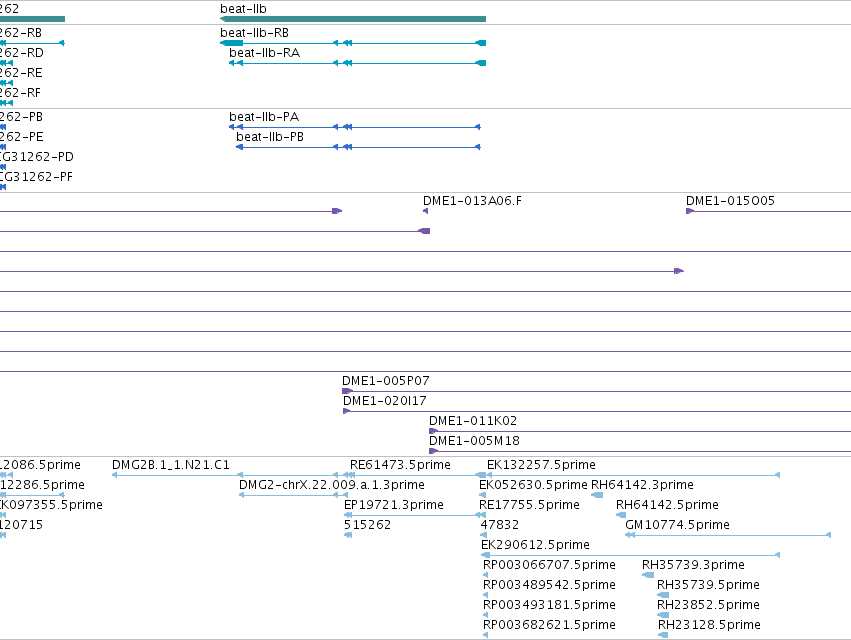Click the 2086.5prime EST label

pos(41,465)
